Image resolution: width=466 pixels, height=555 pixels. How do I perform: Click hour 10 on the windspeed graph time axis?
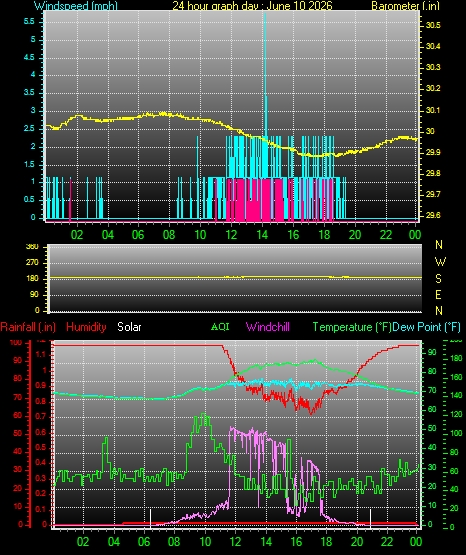tap(200, 235)
